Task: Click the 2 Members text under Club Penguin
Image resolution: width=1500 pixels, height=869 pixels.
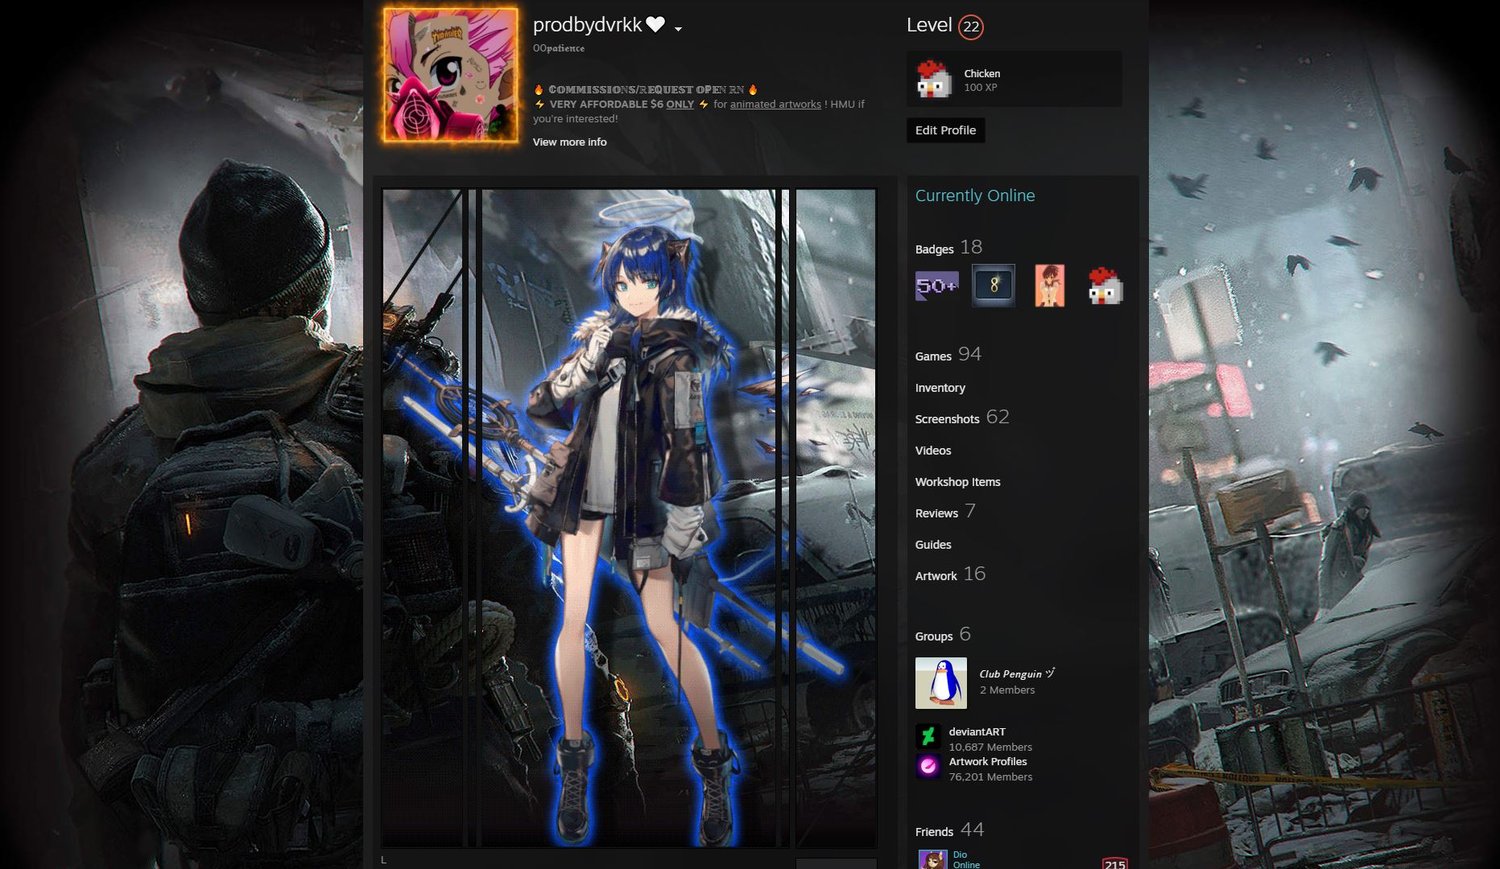Action: point(1007,690)
